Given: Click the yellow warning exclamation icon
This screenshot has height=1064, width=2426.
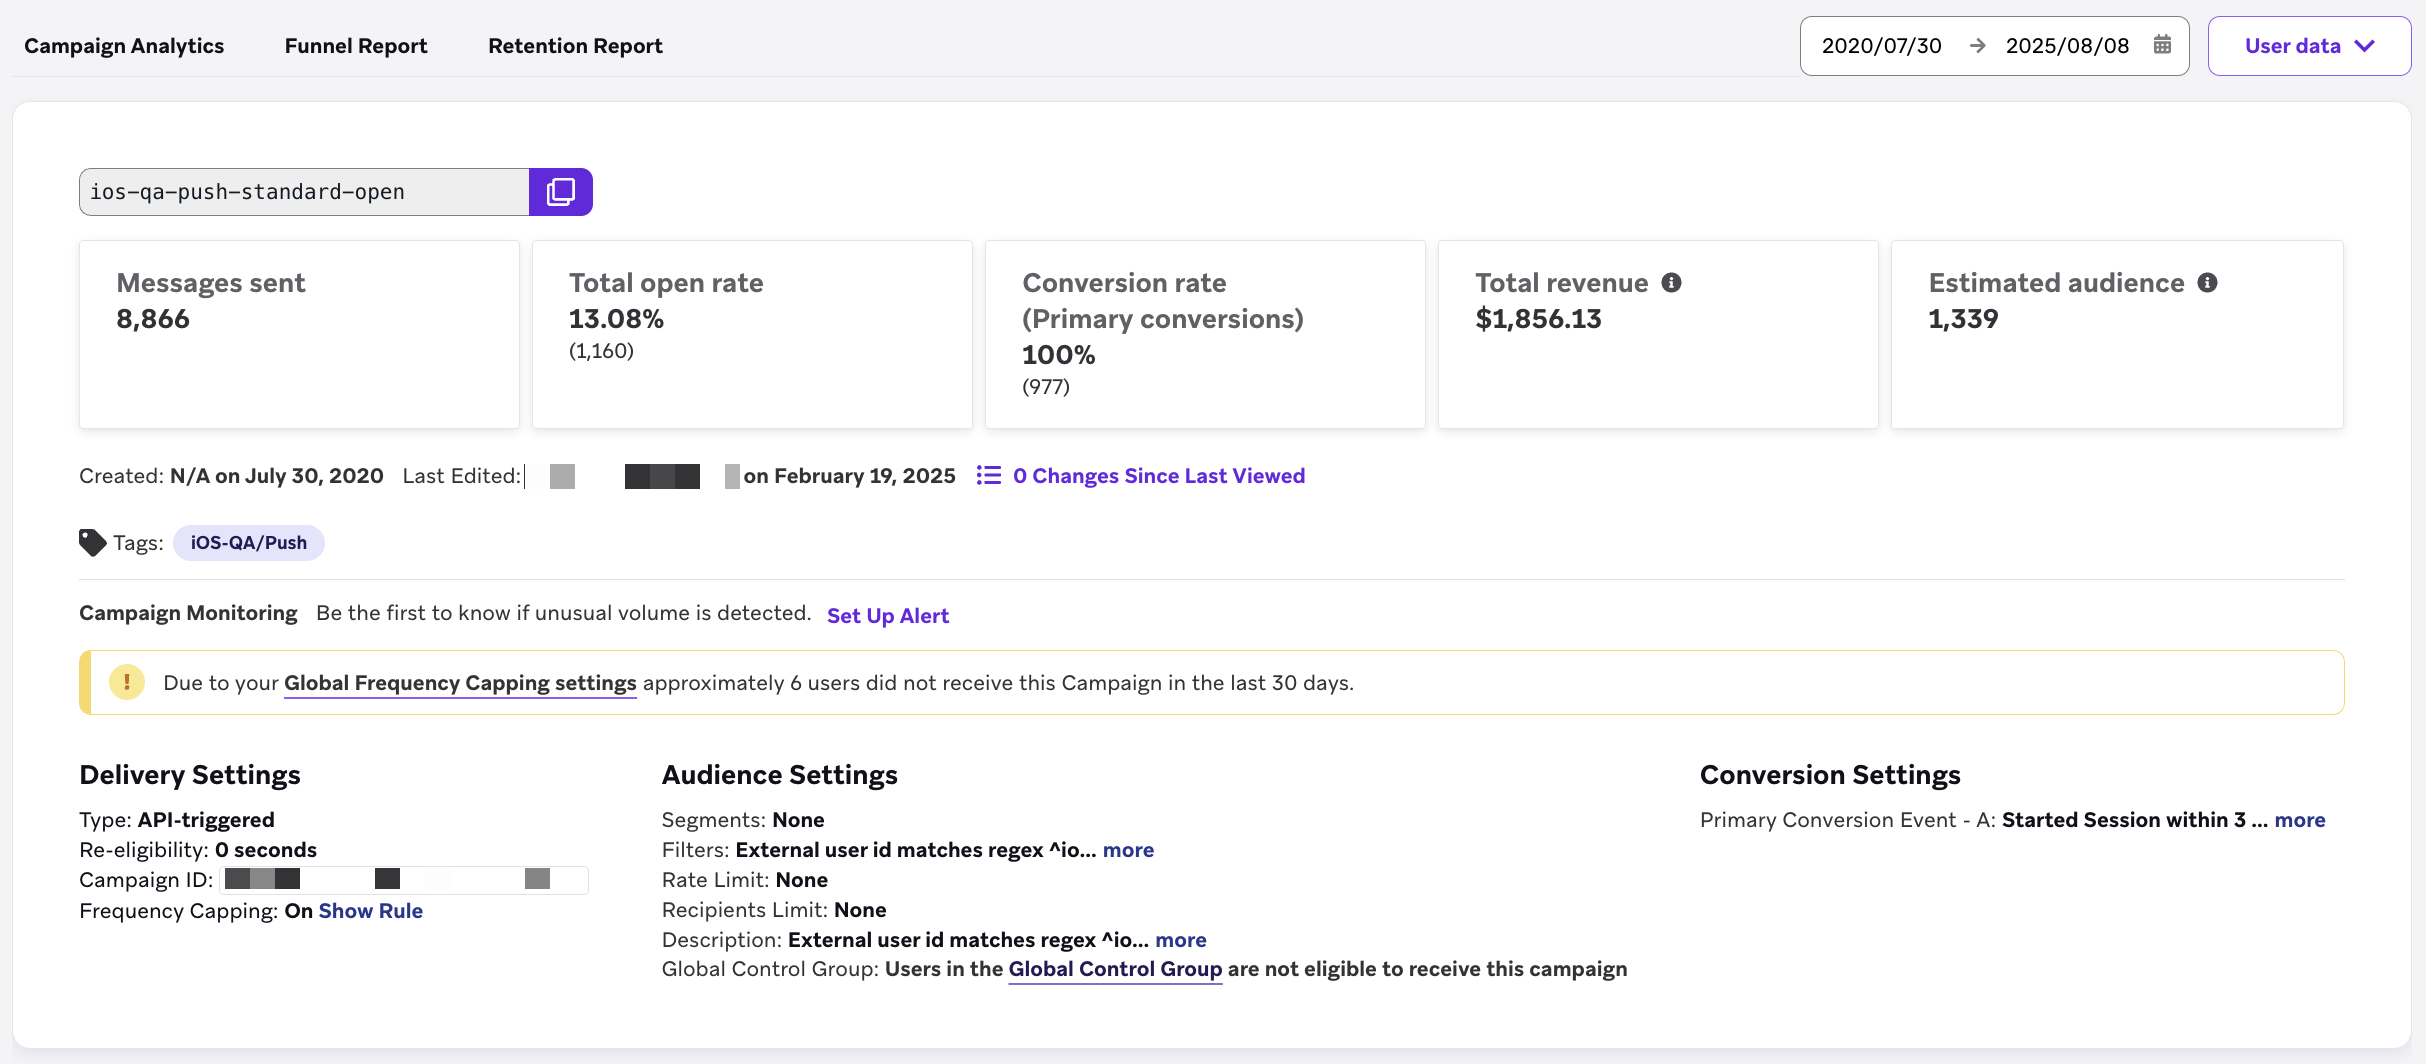Looking at the screenshot, I should [127, 683].
